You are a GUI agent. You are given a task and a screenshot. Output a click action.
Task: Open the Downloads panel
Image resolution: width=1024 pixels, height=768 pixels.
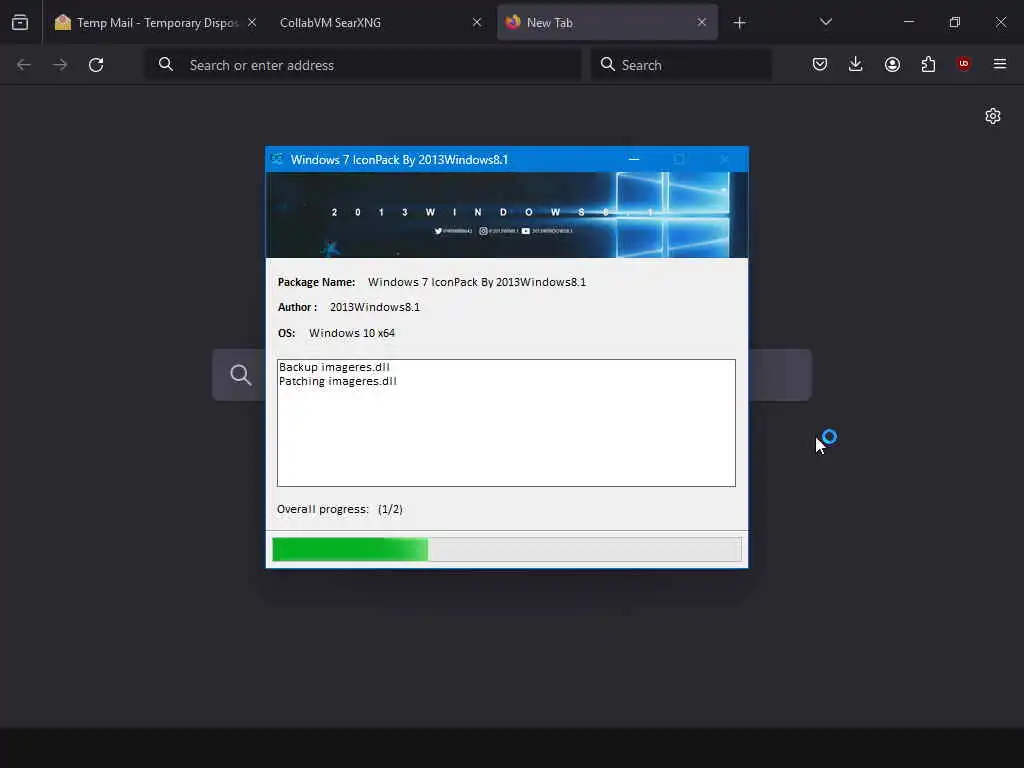click(x=856, y=64)
